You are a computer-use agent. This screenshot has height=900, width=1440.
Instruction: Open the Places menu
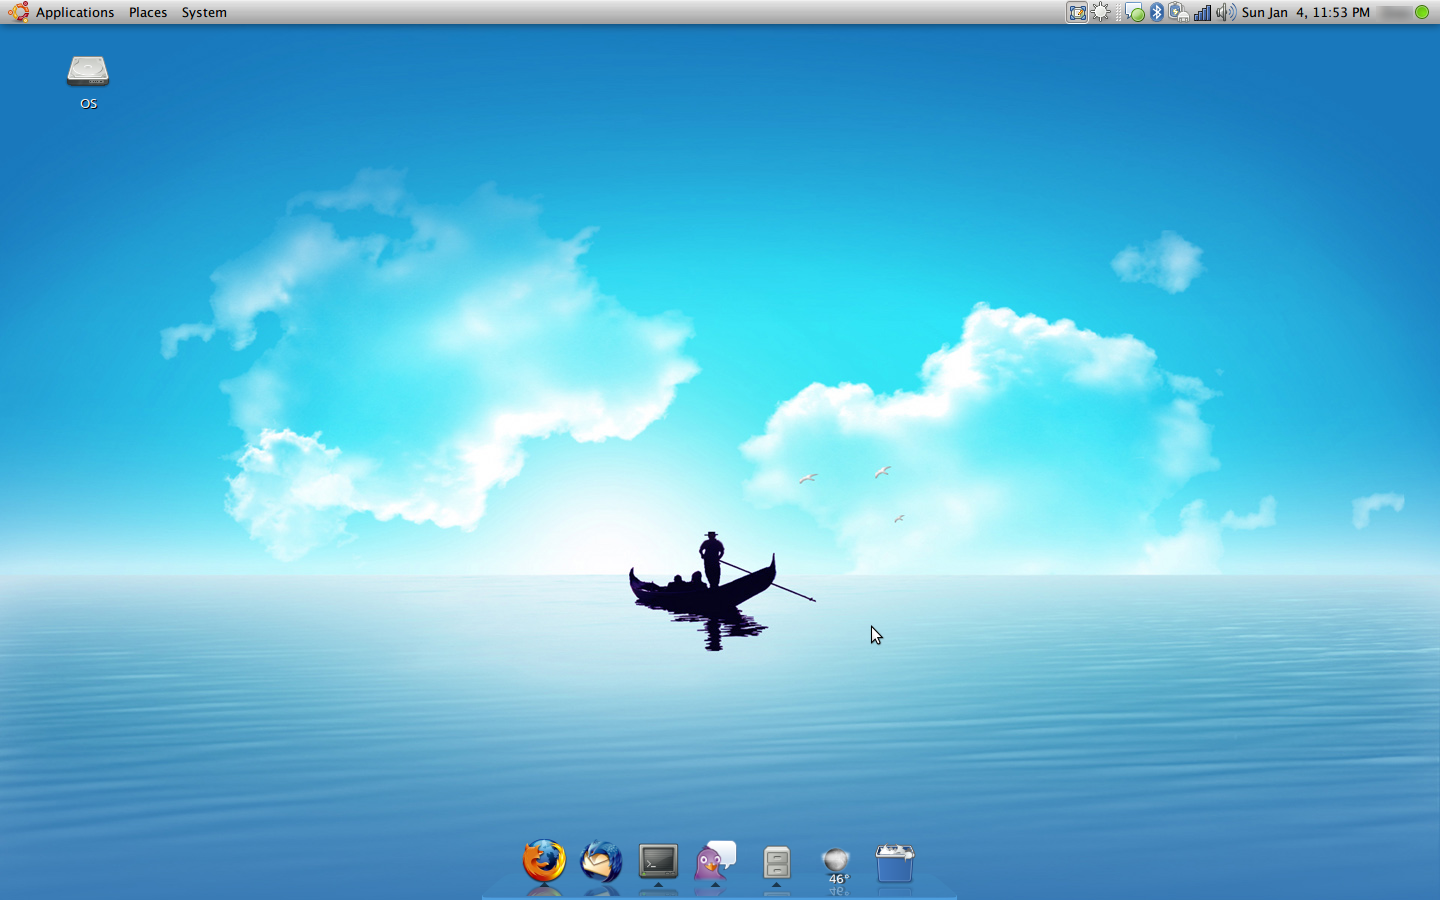(148, 12)
